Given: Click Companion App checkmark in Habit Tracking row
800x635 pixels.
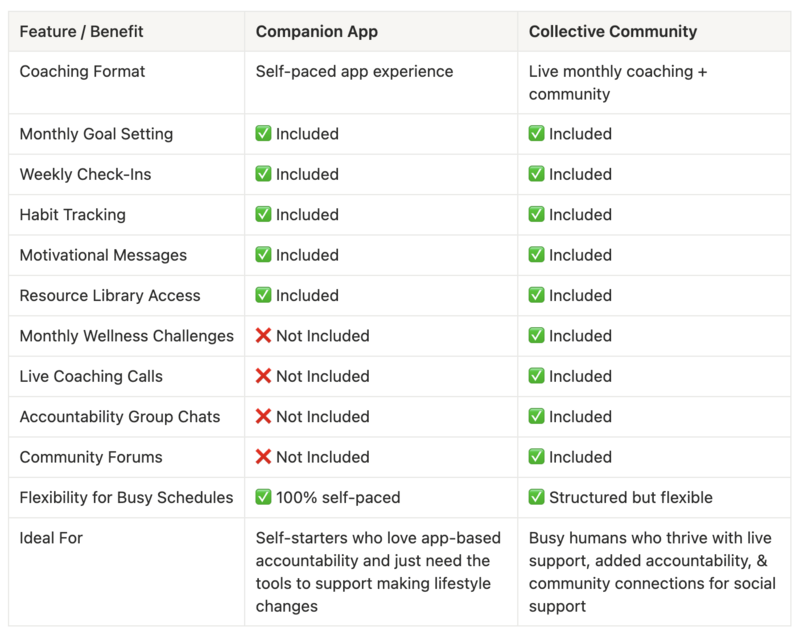Looking at the screenshot, I should 264,215.
